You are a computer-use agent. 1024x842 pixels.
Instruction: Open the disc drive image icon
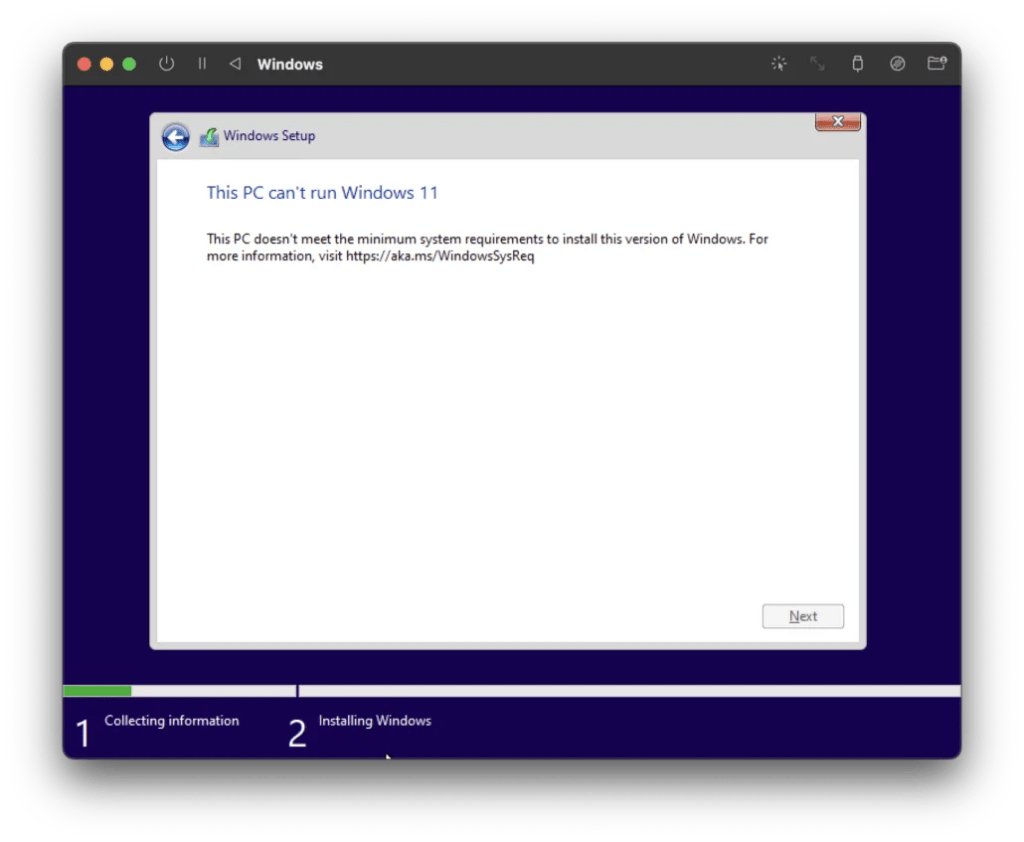[x=897, y=63]
